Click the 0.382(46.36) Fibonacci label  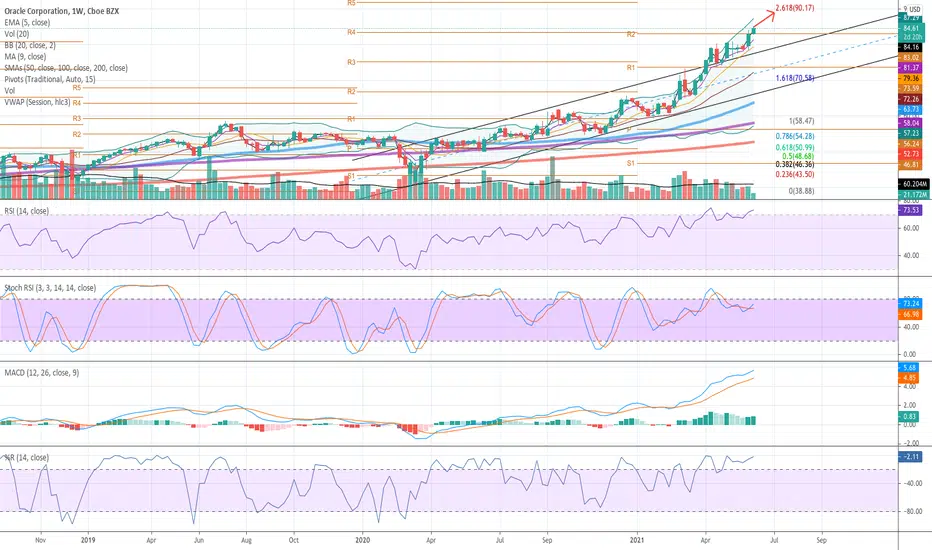click(795, 164)
